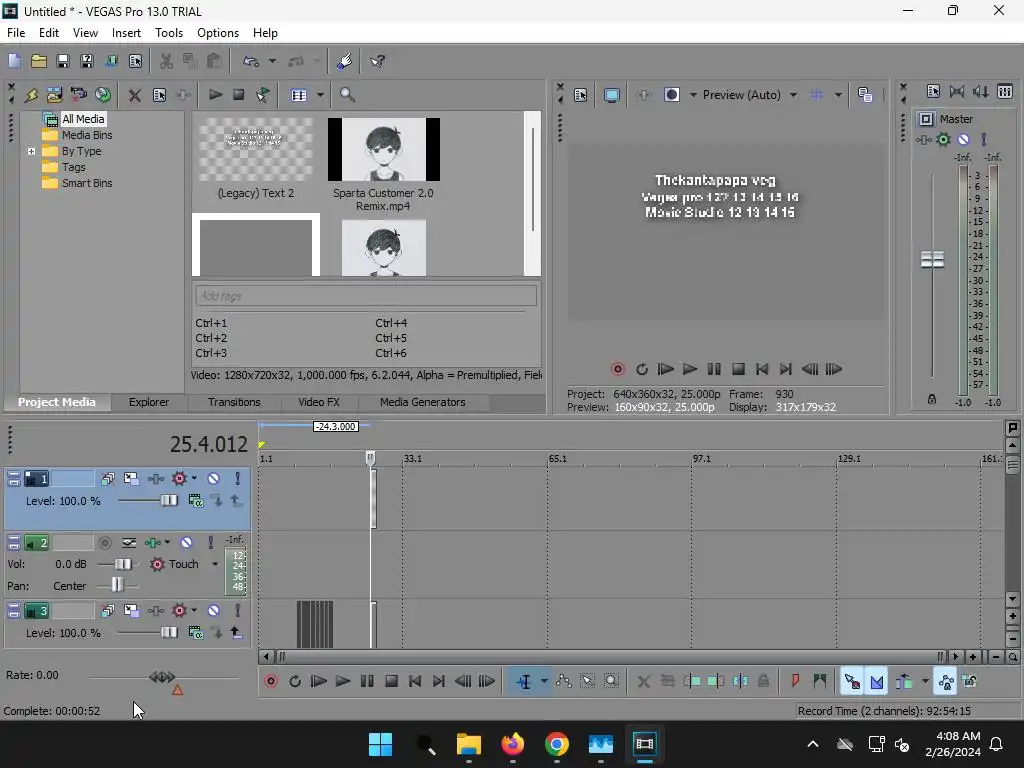This screenshot has width=1024, height=768.
Task: Mute audio track 2
Action: [x=186, y=543]
